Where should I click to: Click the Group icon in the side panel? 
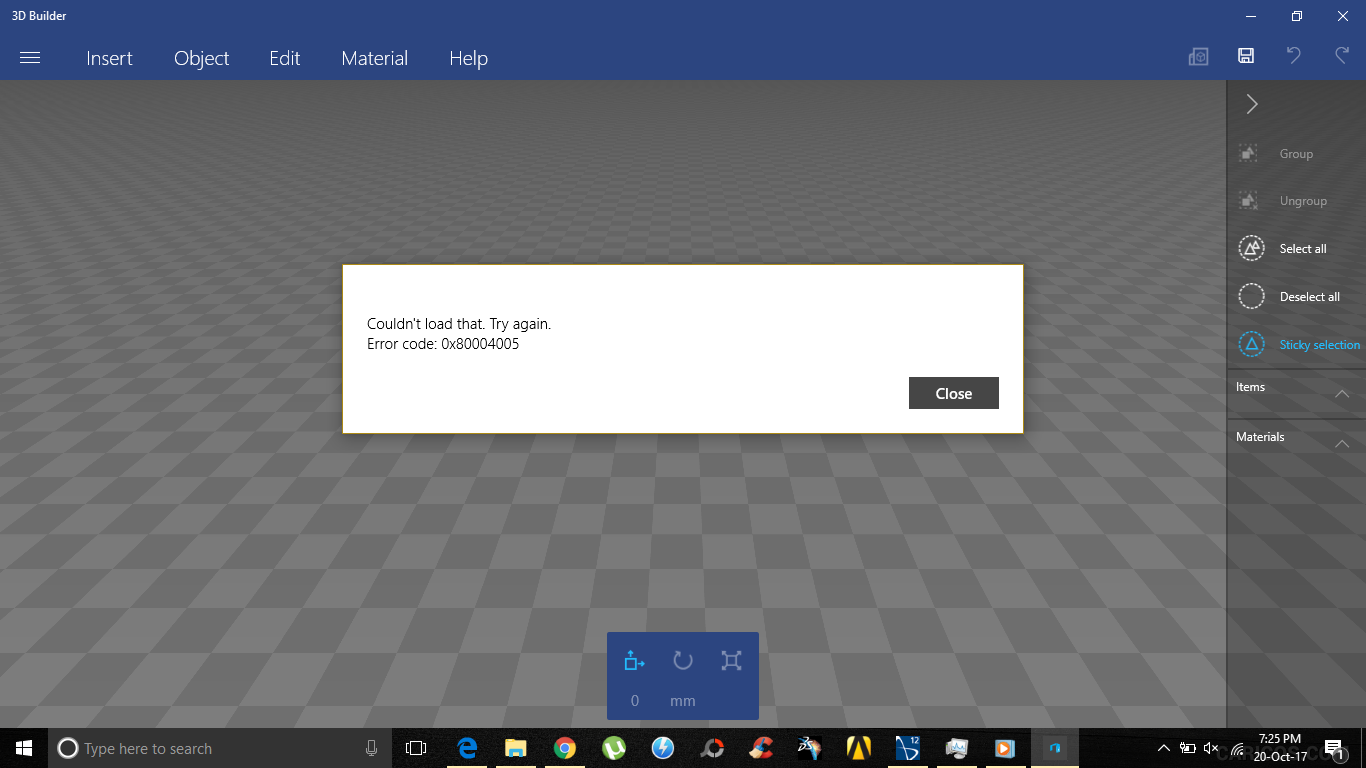(1249, 154)
